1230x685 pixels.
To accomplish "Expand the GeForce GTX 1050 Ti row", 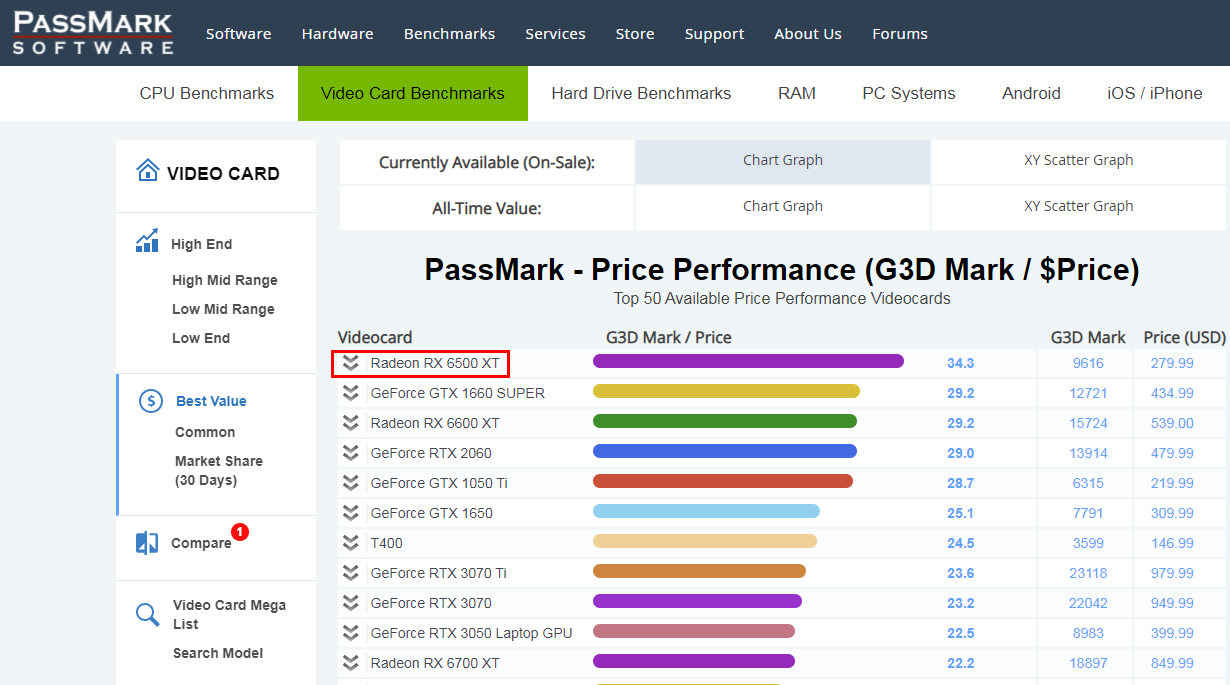I will coord(350,483).
